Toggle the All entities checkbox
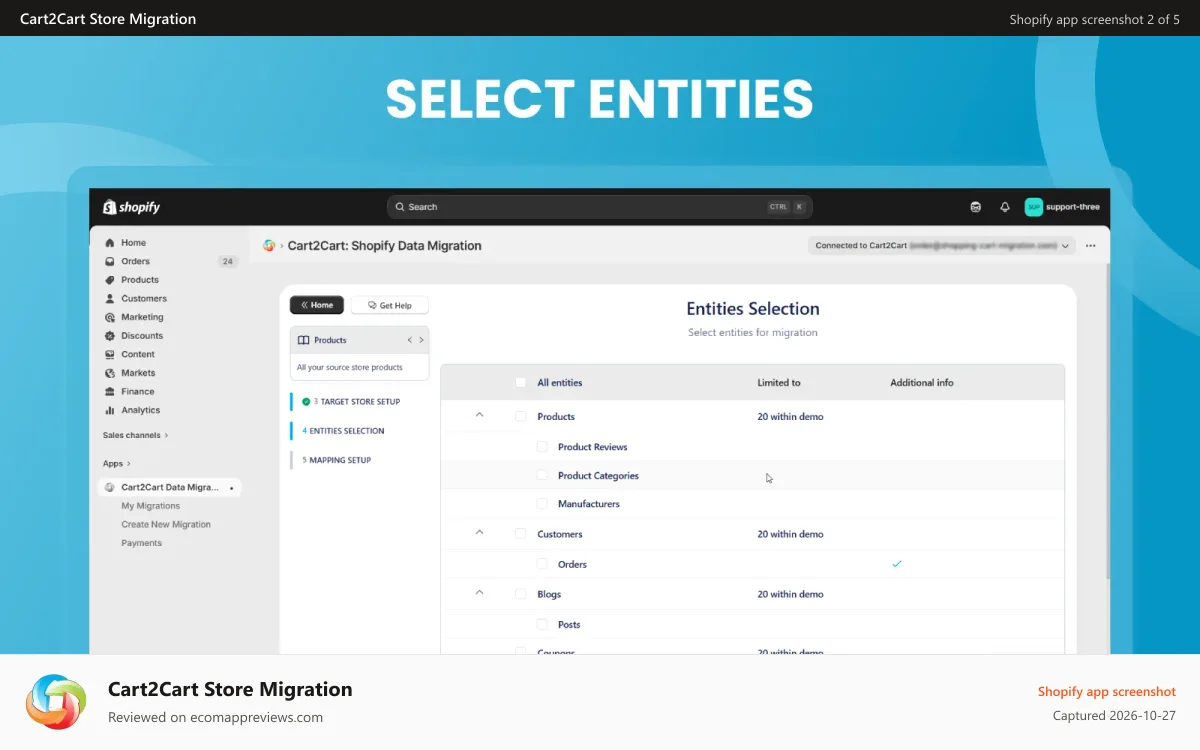The width and height of the screenshot is (1200, 750). pyautogui.click(x=520, y=382)
